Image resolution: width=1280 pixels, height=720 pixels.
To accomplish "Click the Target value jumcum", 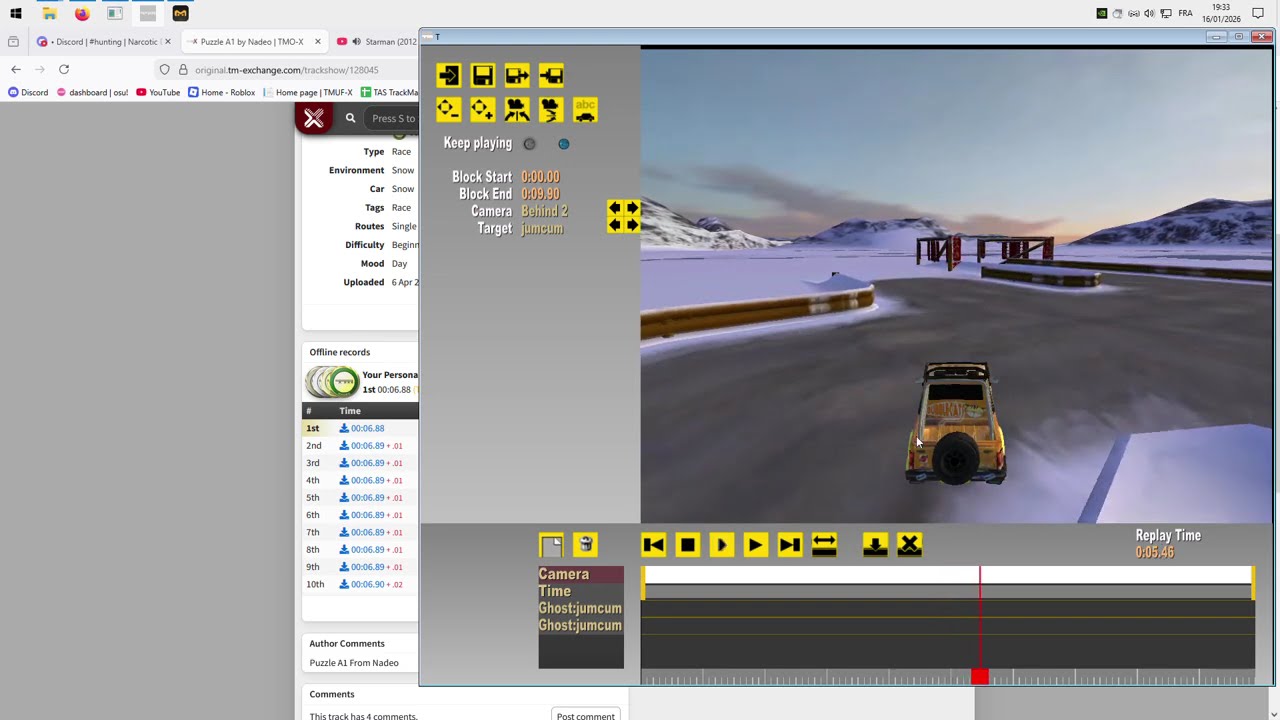I will (x=542, y=228).
